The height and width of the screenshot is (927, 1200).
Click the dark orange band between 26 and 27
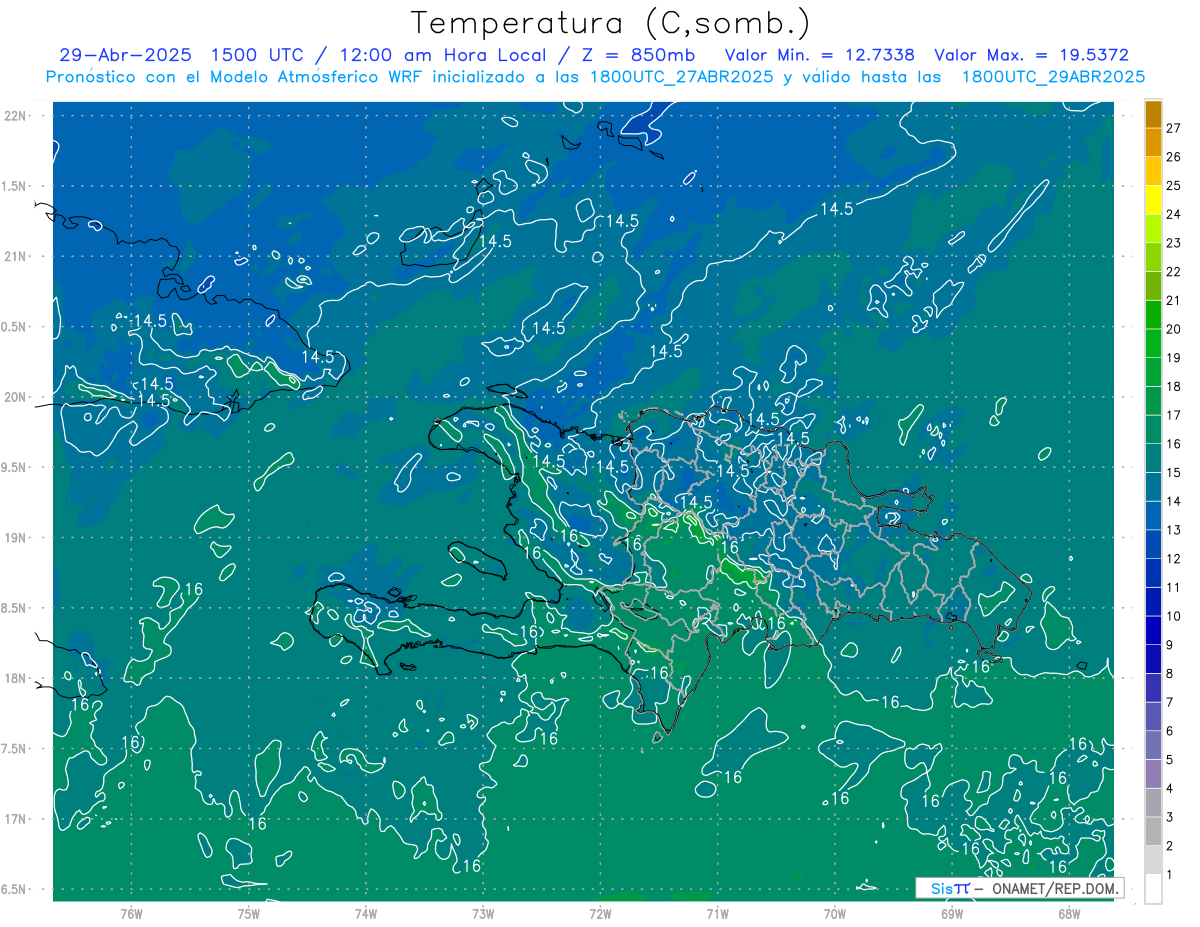click(x=1153, y=142)
